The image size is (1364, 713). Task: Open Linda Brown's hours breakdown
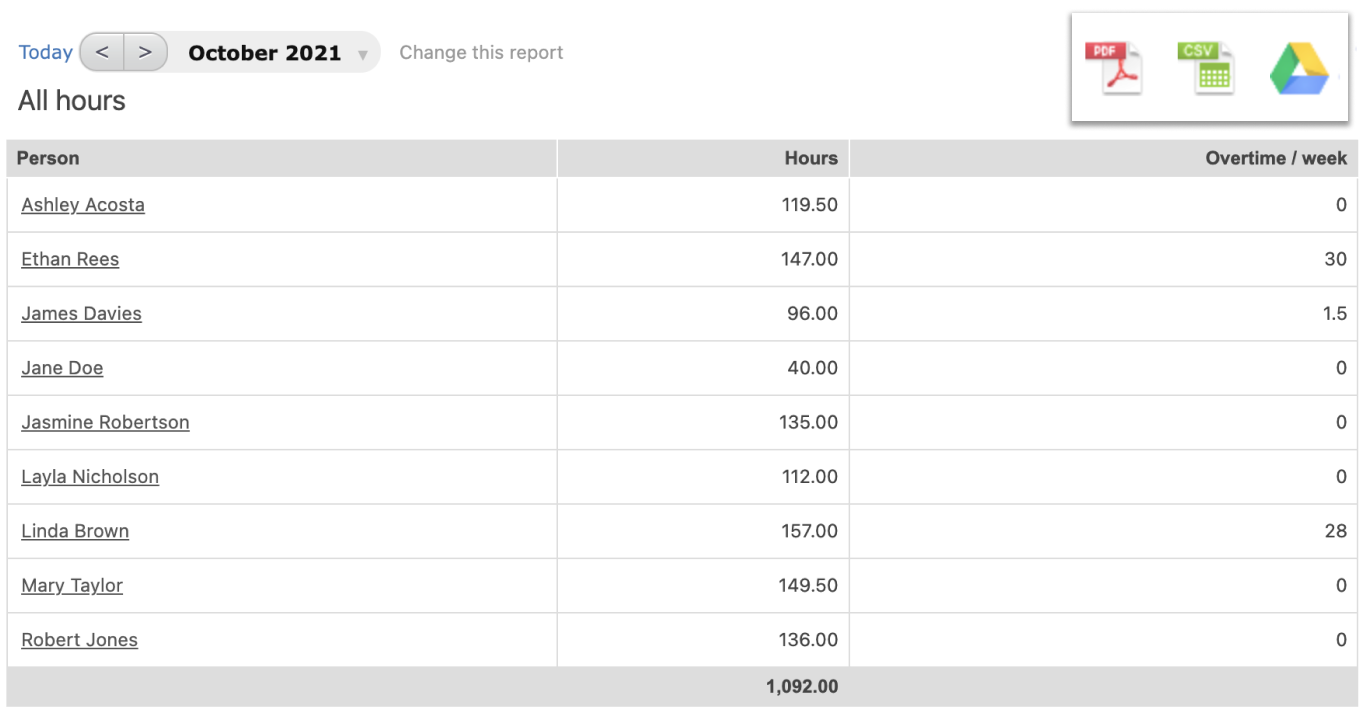click(75, 531)
